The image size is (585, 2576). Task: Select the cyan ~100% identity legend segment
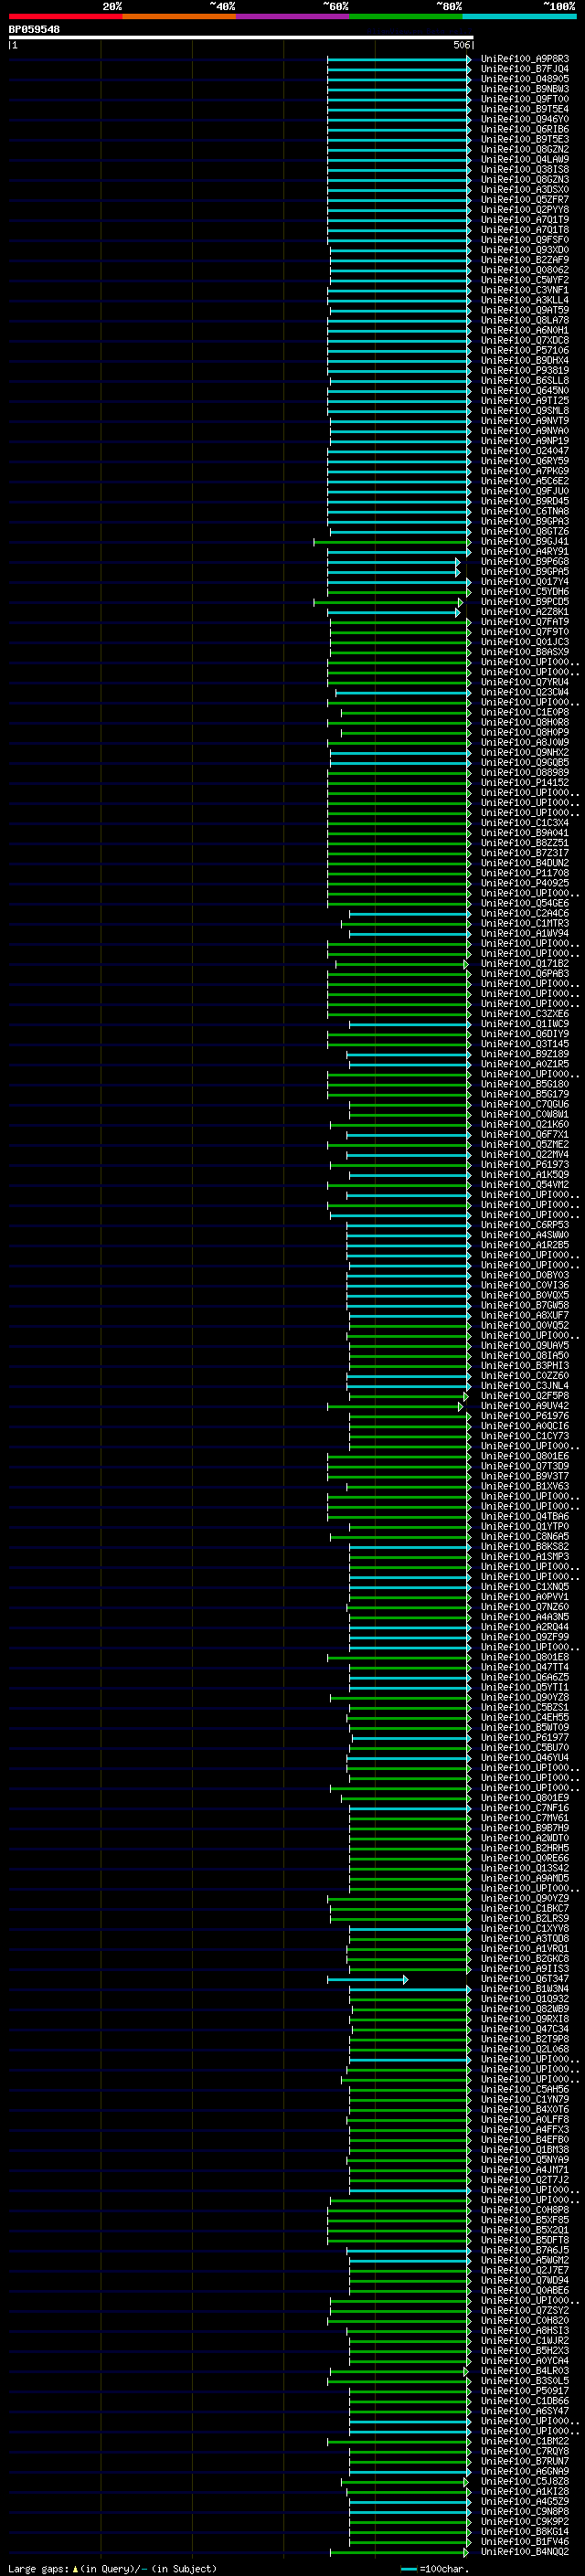(519, 16)
